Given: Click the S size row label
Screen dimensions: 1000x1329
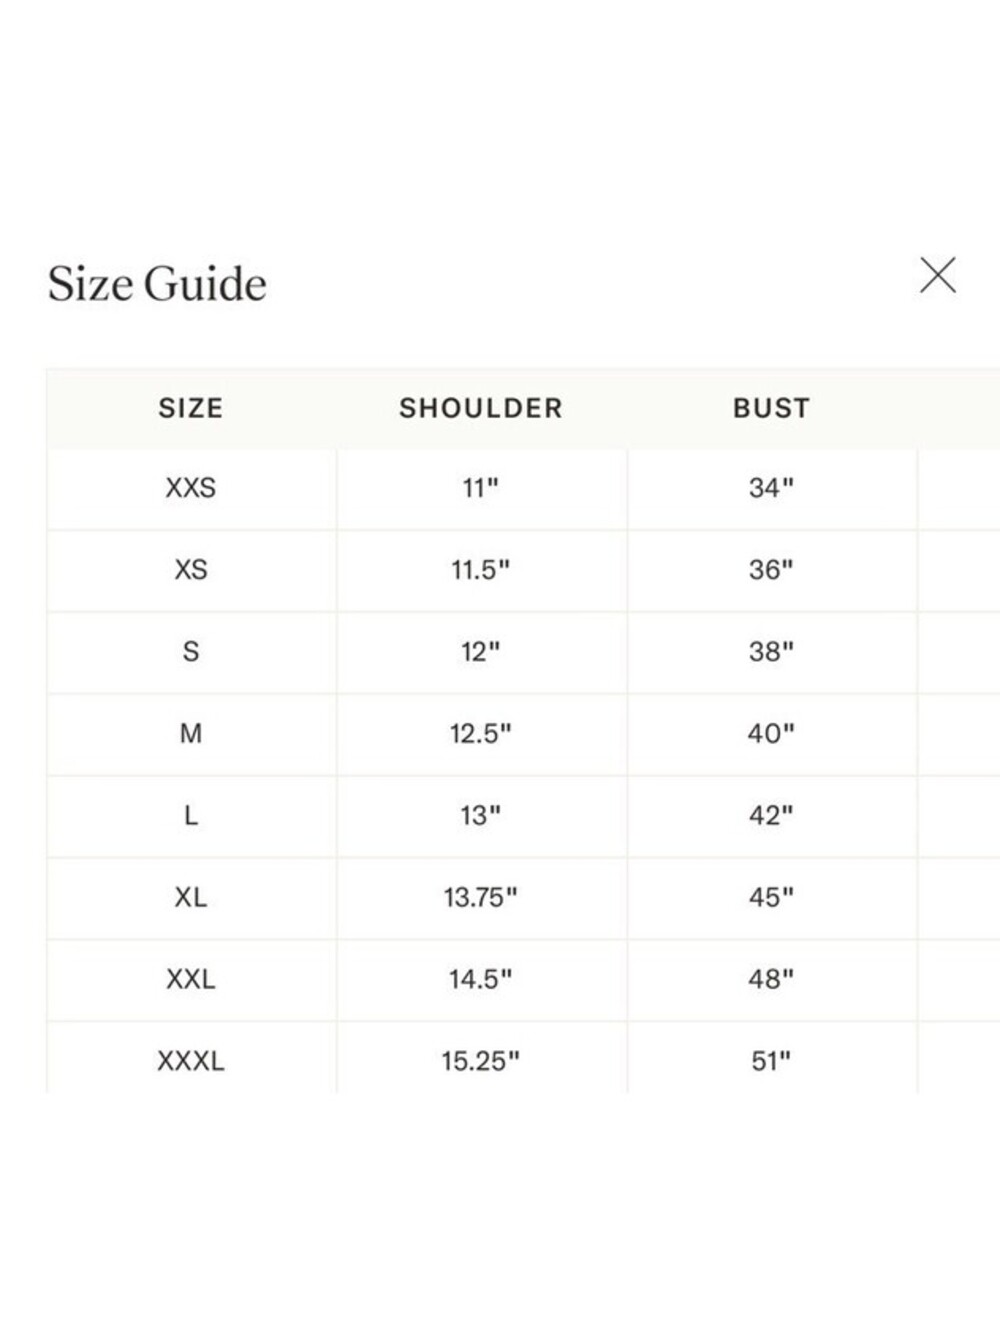Looking at the screenshot, I should [x=191, y=652].
